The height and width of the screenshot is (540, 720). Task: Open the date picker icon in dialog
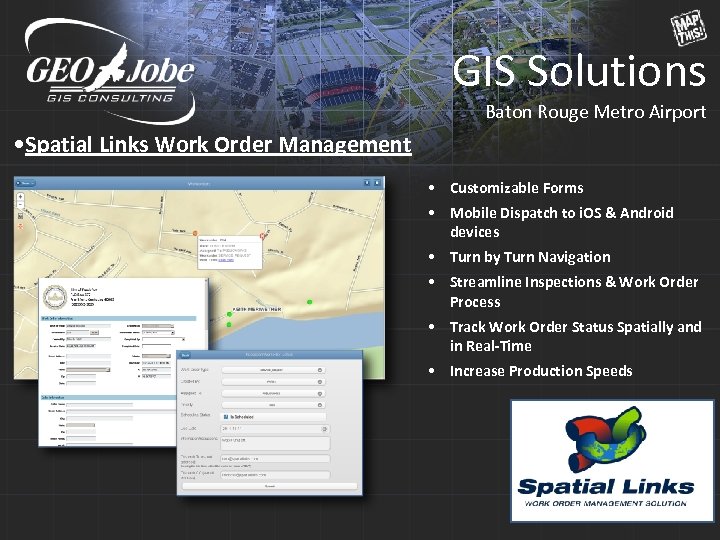pos(324,429)
